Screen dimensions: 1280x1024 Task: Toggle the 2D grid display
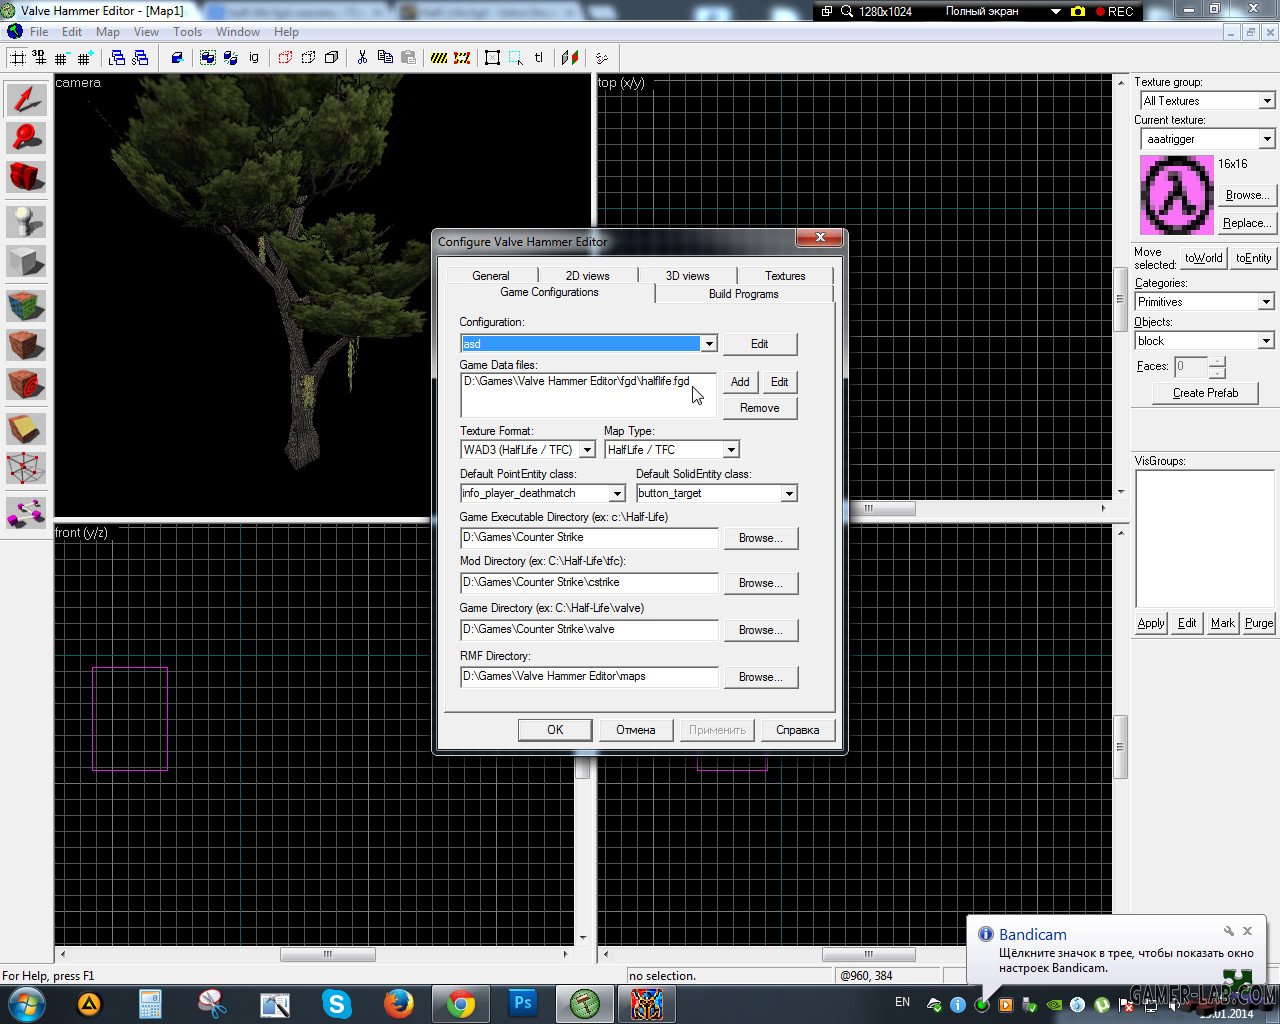pos(17,58)
